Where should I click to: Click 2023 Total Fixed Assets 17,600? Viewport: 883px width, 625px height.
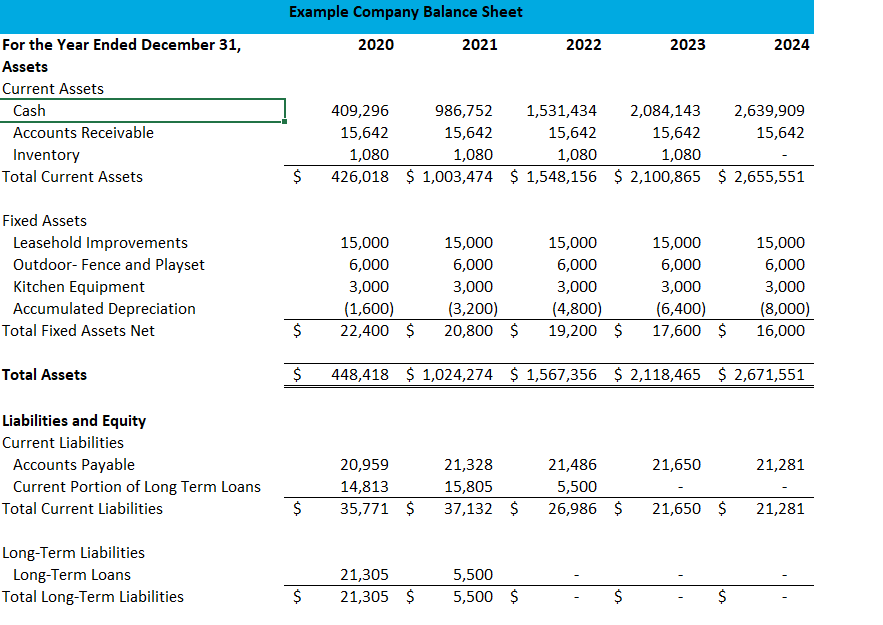(x=676, y=331)
